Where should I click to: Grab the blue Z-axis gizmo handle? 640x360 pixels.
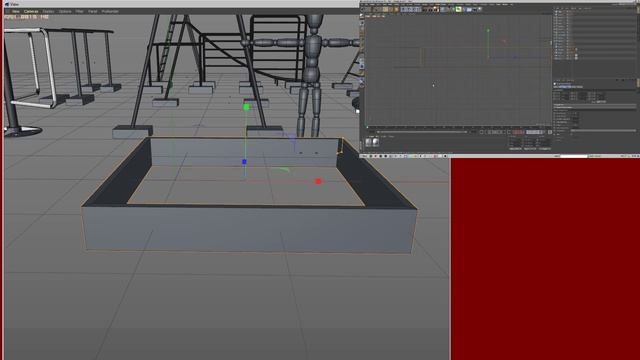(x=244, y=162)
